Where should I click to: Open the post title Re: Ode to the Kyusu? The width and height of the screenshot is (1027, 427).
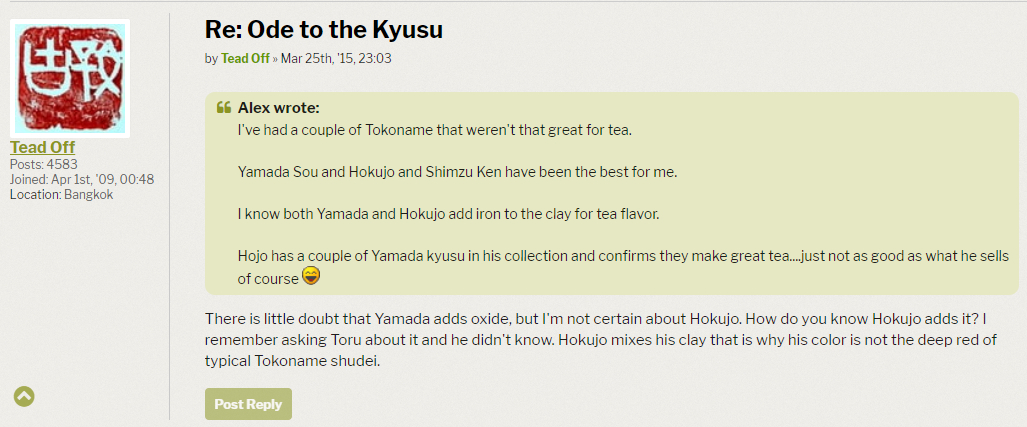324,29
